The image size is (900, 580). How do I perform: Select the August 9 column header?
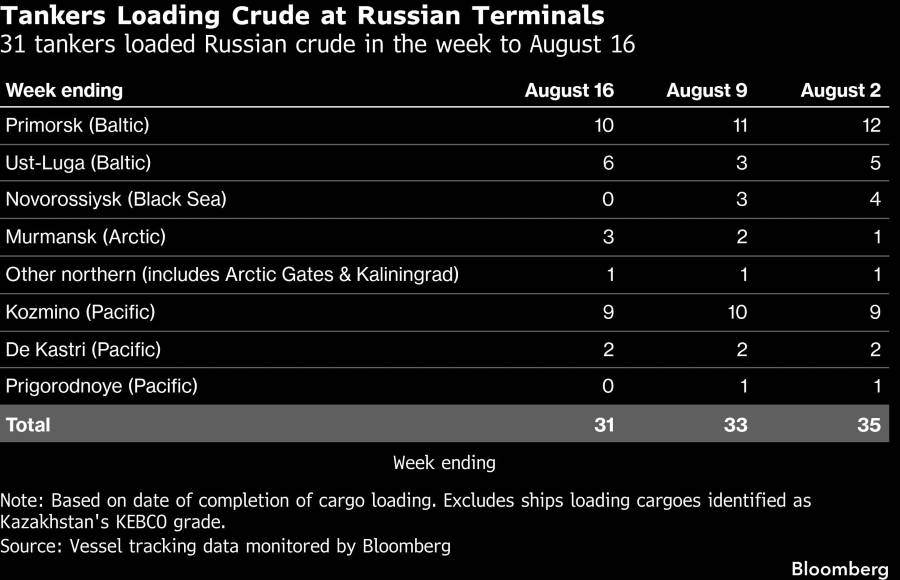pos(707,91)
